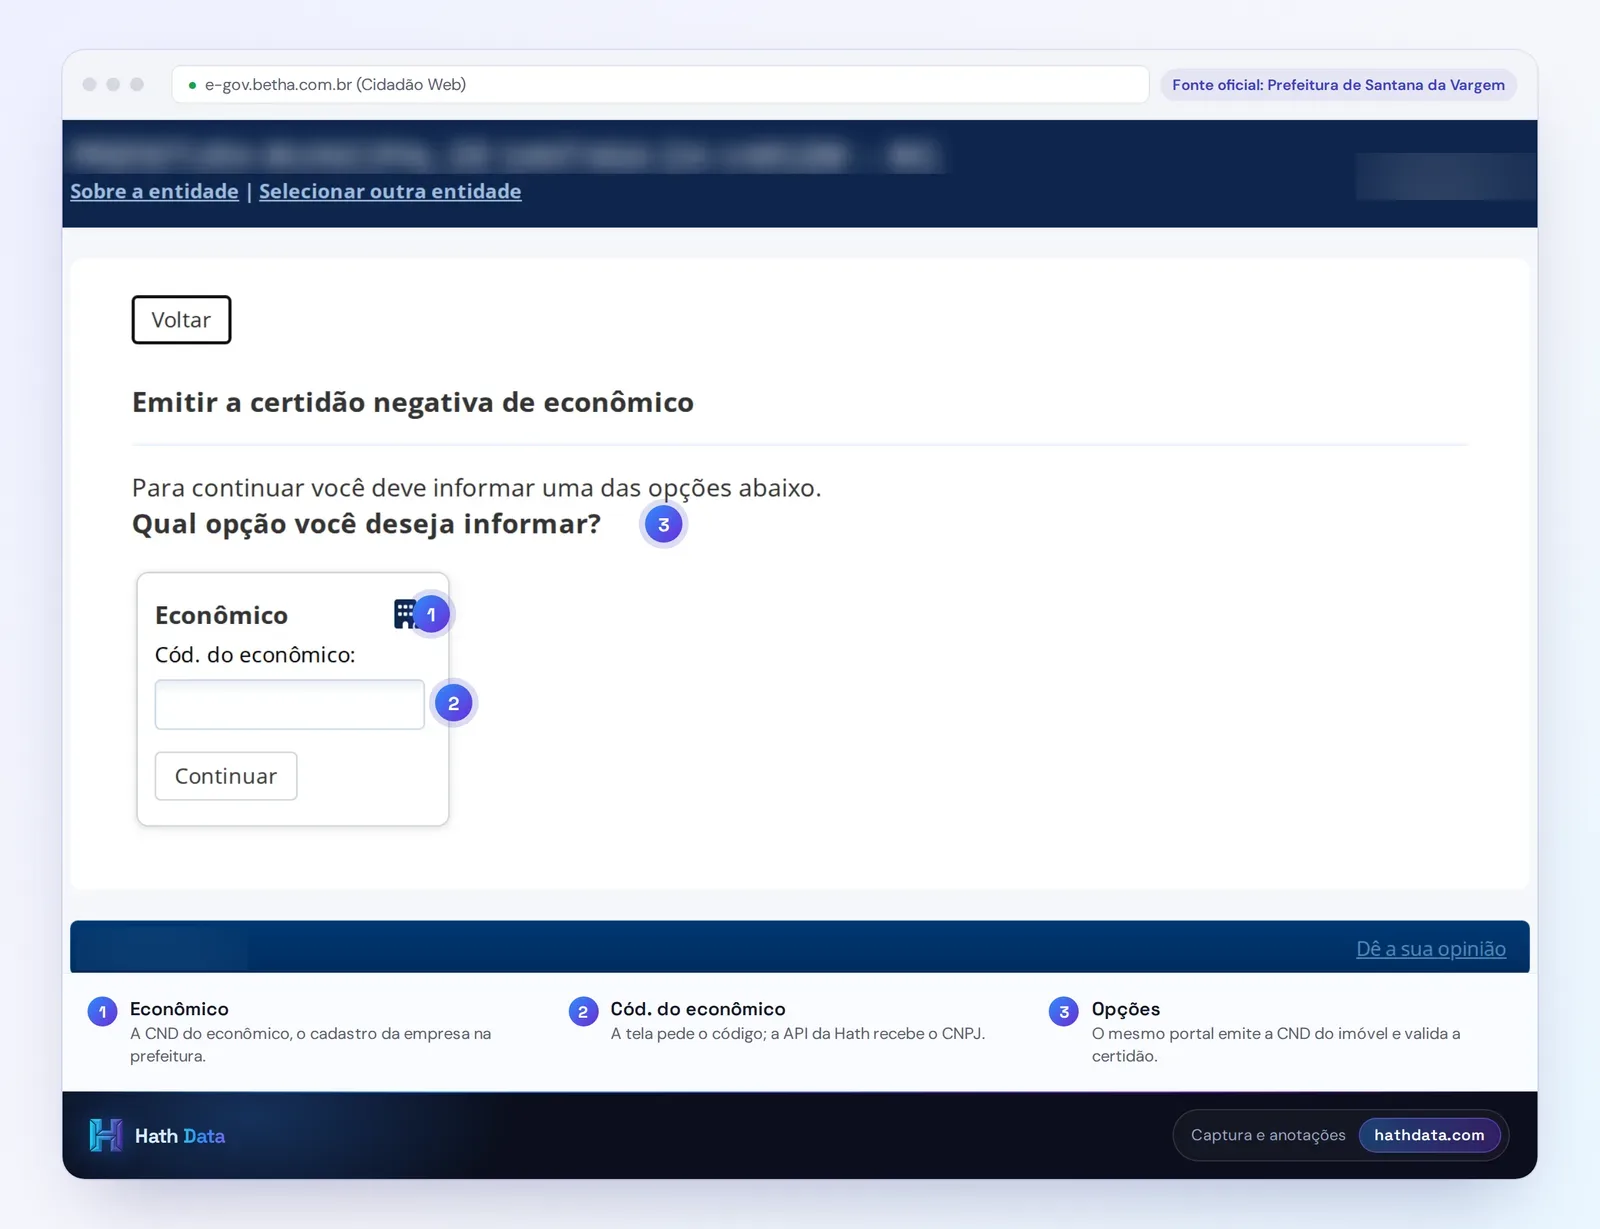The width and height of the screenshot is (1600, 1229).
Task: Focus the Cód. do econômico input field
Action: pyautogui.click(x=290, y=704)
